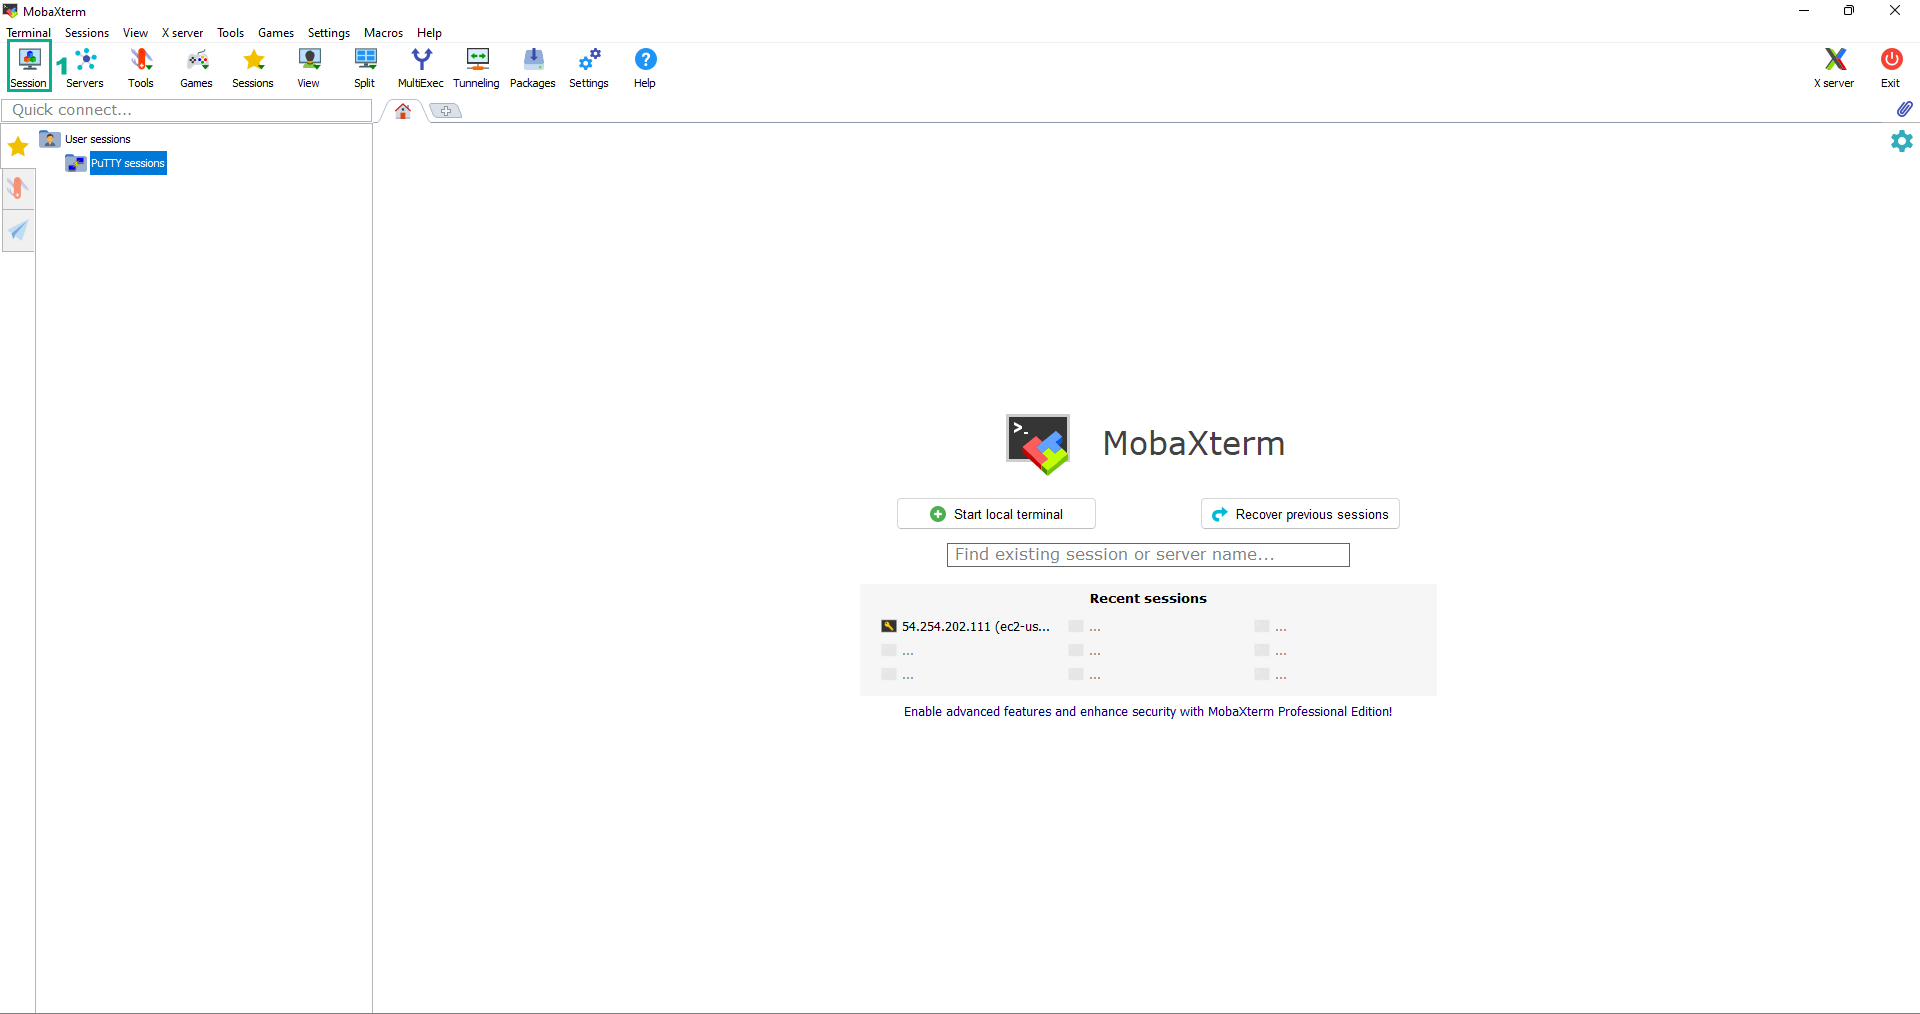Open the Games menu in menu bar

click(276, 33)
